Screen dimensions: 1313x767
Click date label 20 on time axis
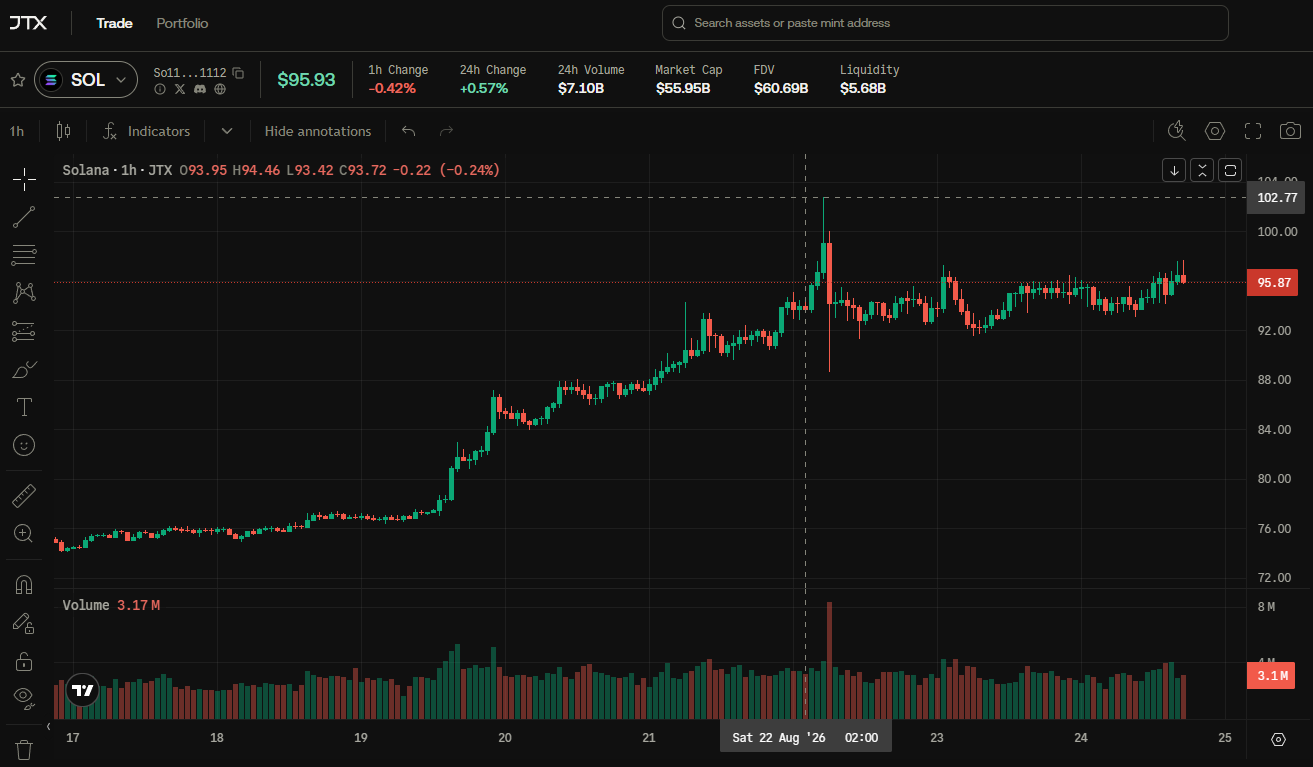pyautogui.click(x=505, y=738)
